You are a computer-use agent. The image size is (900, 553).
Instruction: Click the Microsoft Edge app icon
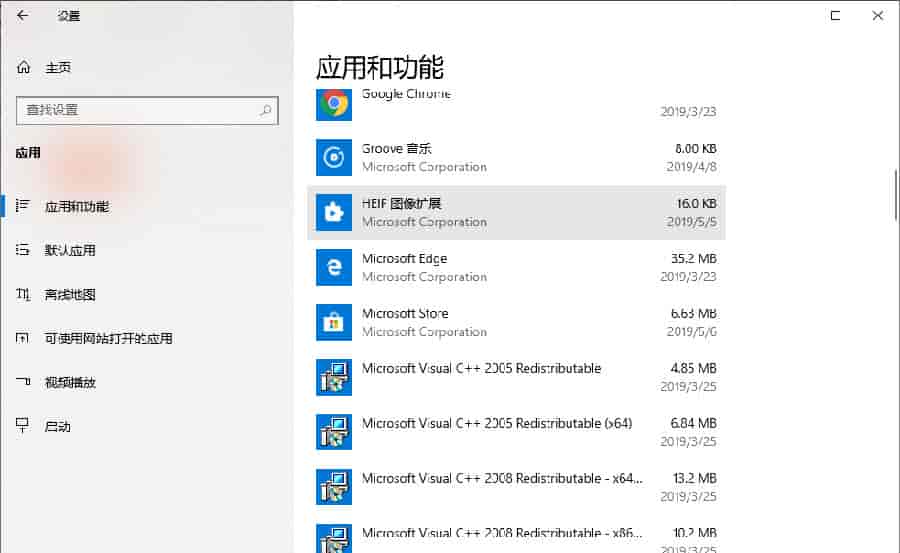[x=334, y=267]
